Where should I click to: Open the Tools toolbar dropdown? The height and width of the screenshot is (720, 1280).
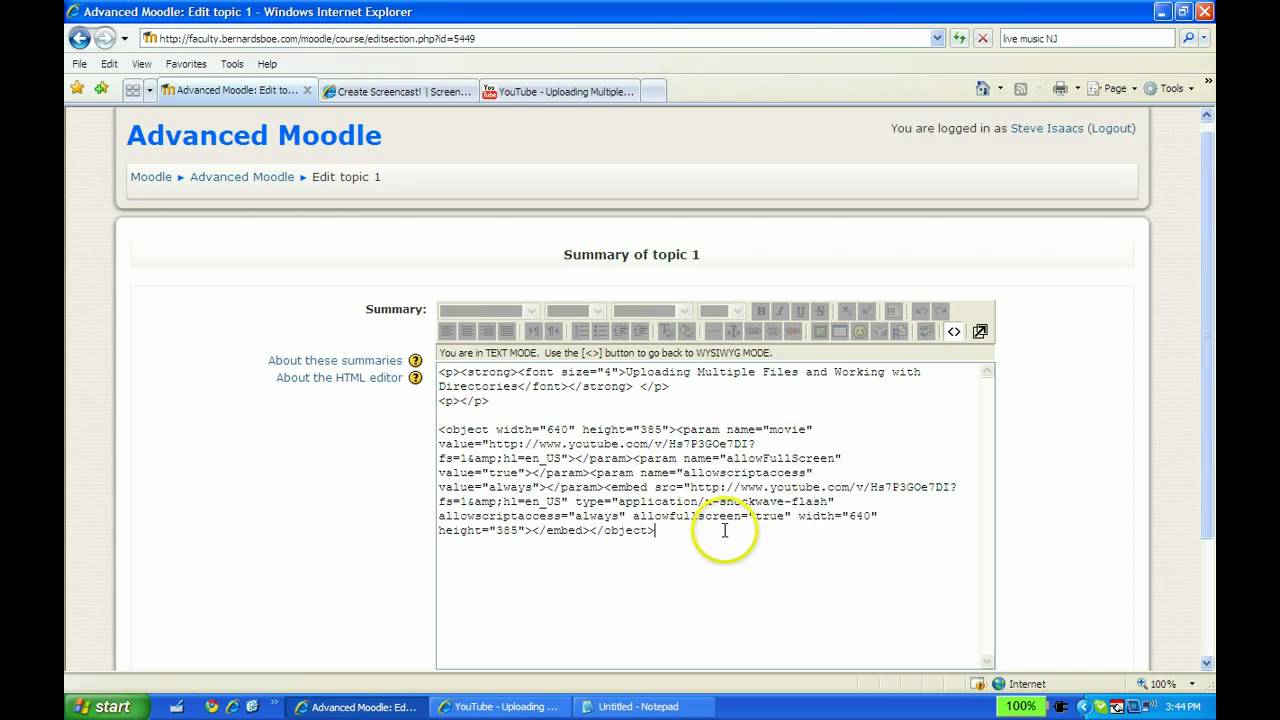pos(1168,88)
